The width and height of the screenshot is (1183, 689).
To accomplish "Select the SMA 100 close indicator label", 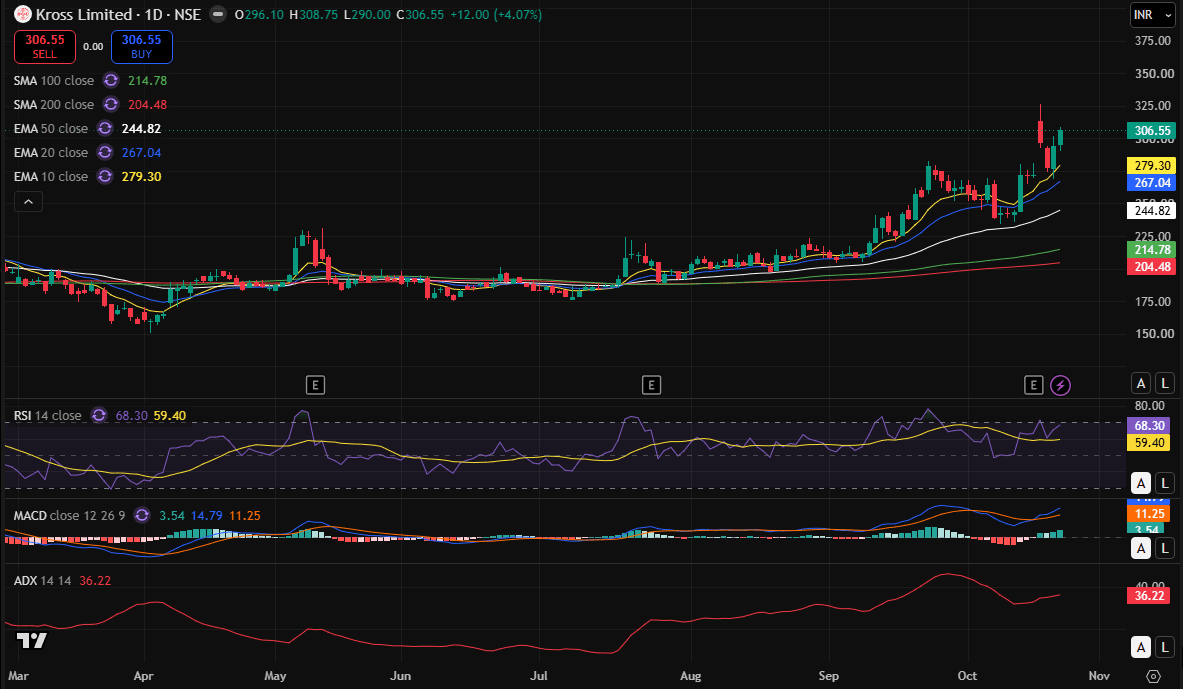I will tap(54, 80).
